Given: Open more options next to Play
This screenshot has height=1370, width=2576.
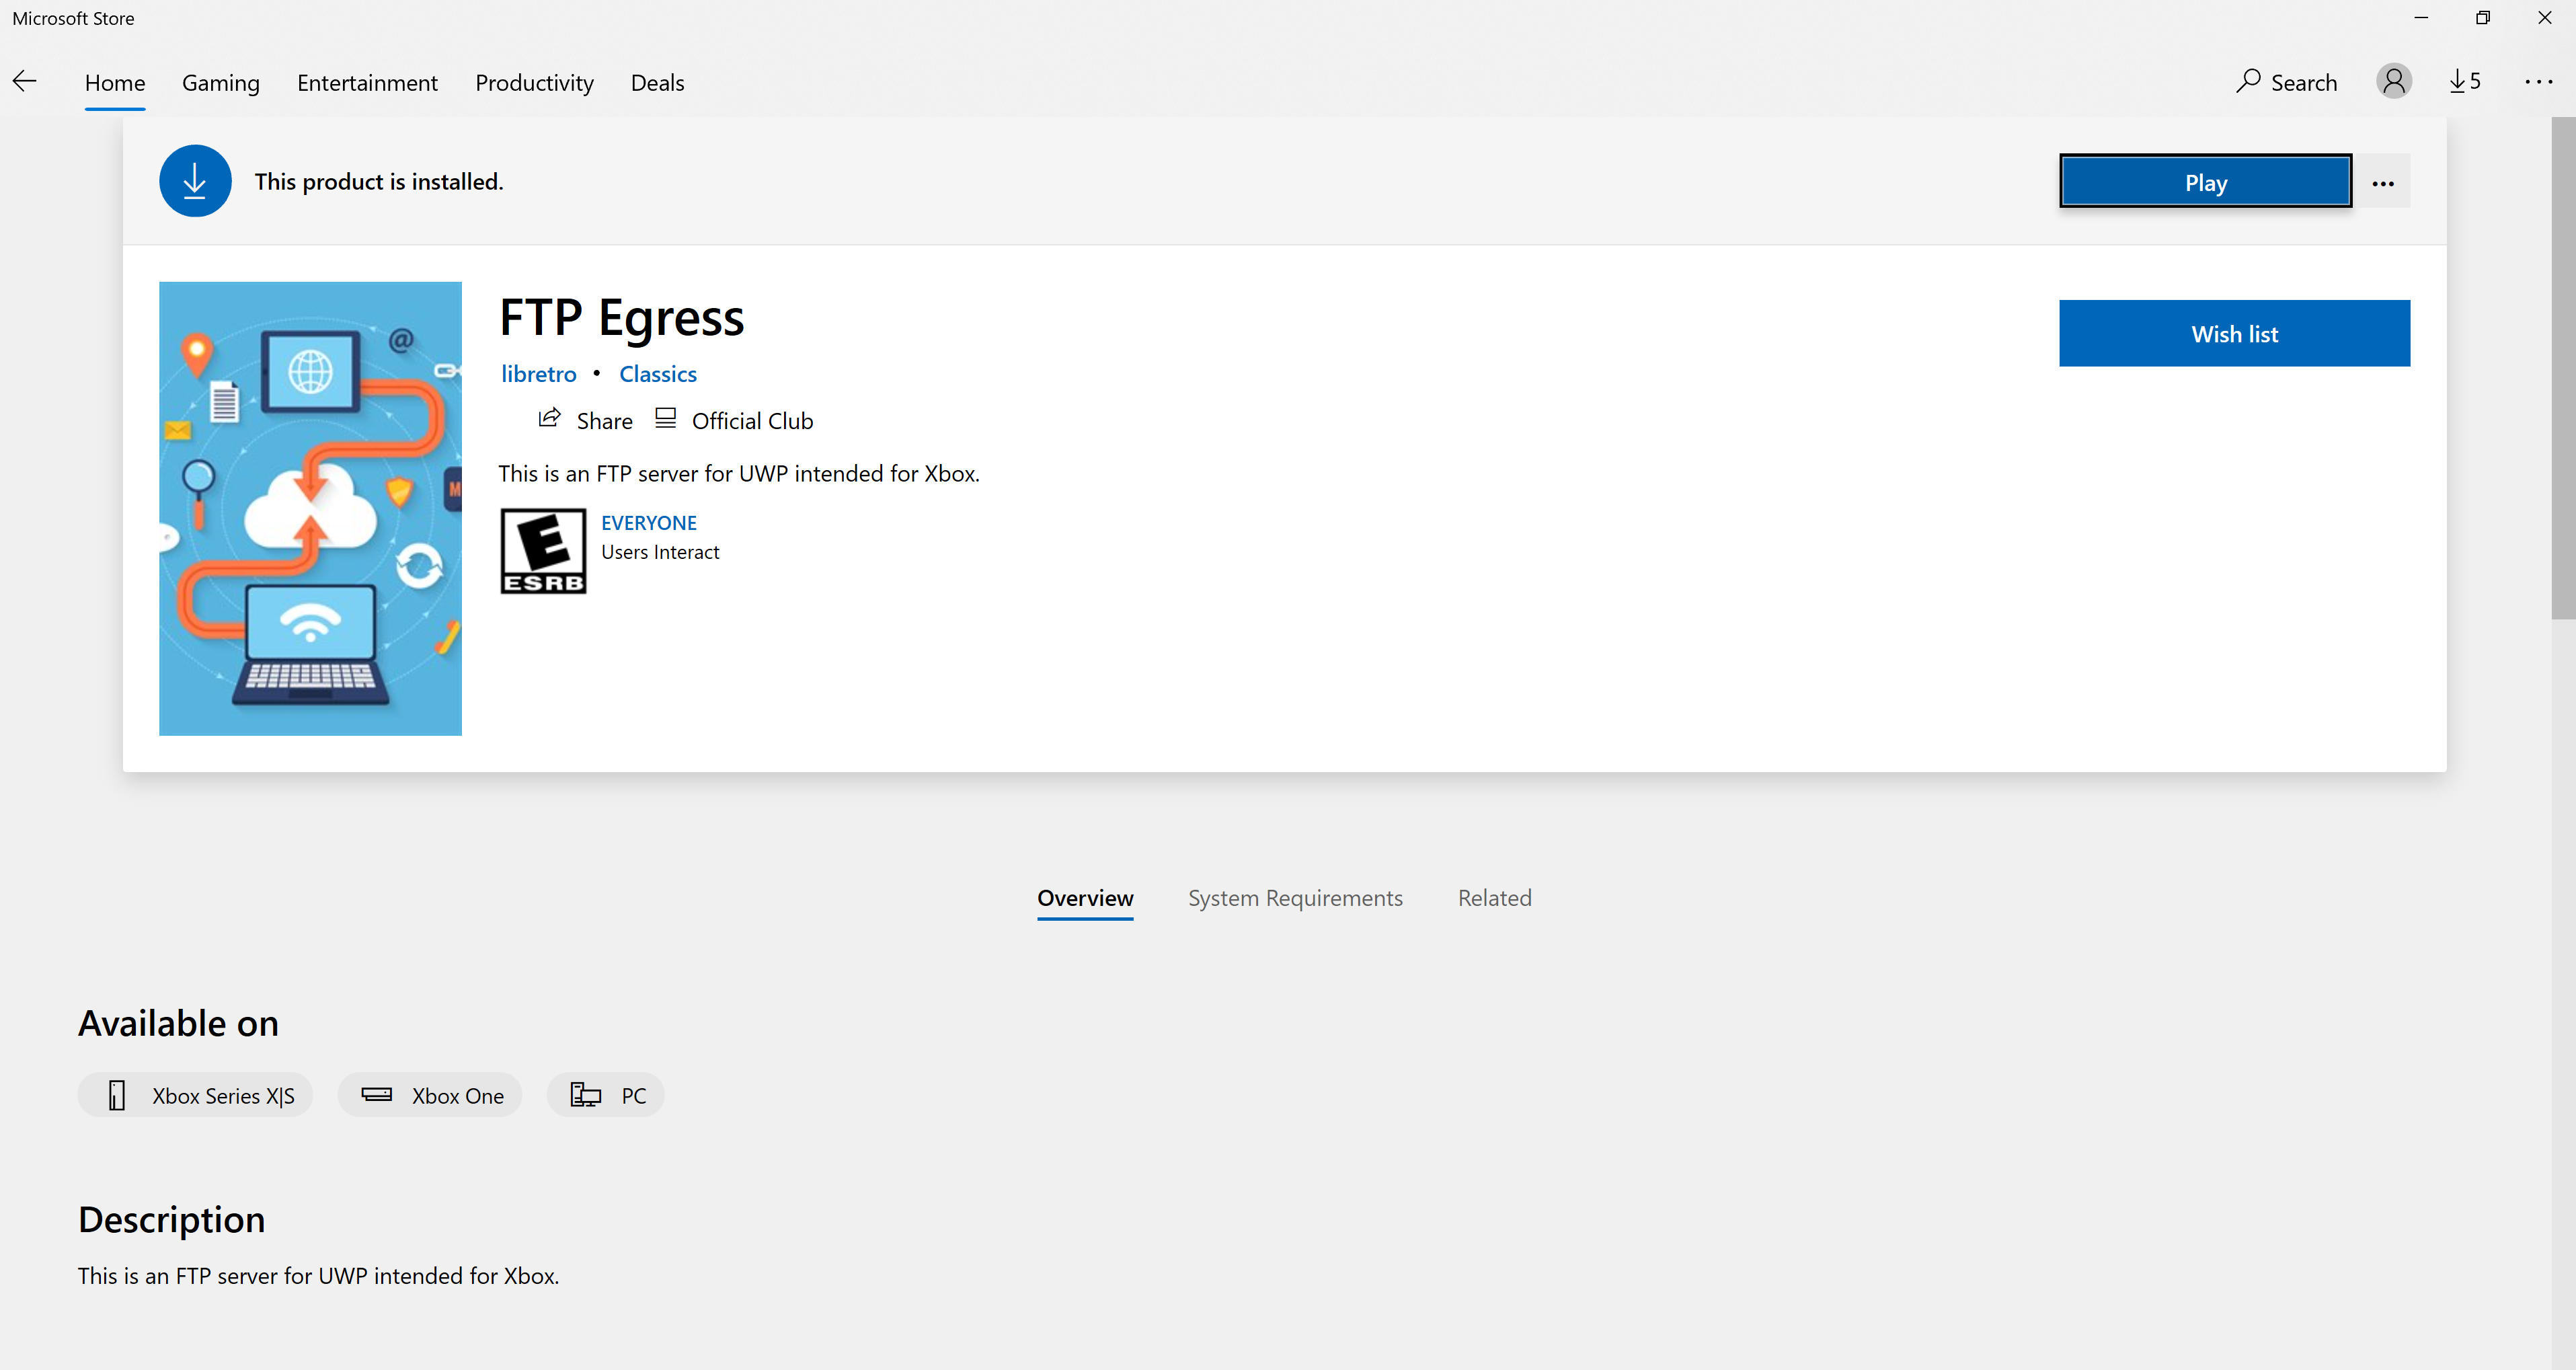Looking at the screenshot, I should click(2383, 182).
